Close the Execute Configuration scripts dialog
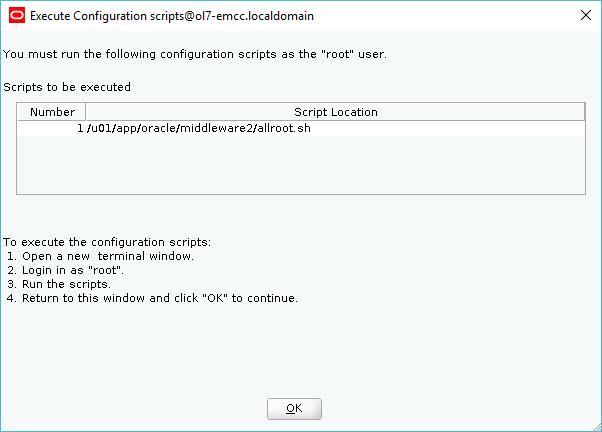Screen dimensions: 602x432 [x=586, y=15]
